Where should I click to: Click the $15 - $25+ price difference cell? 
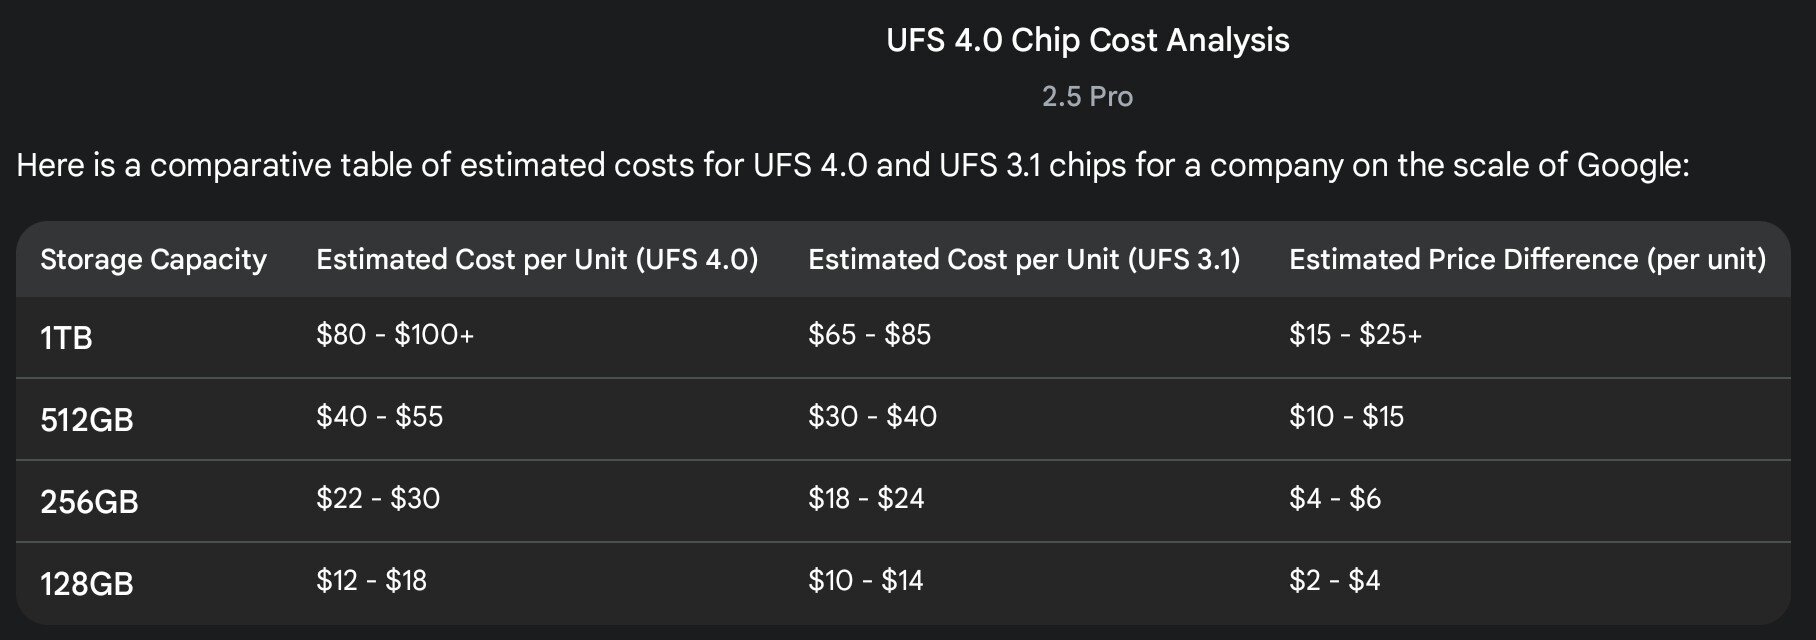[x=1355, y=334]
